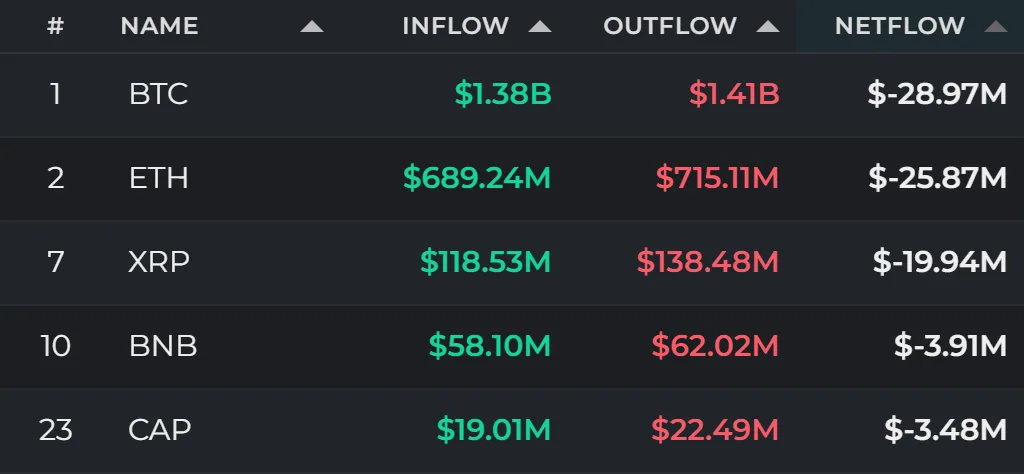Click rank number 2 in ETH row

56,178
